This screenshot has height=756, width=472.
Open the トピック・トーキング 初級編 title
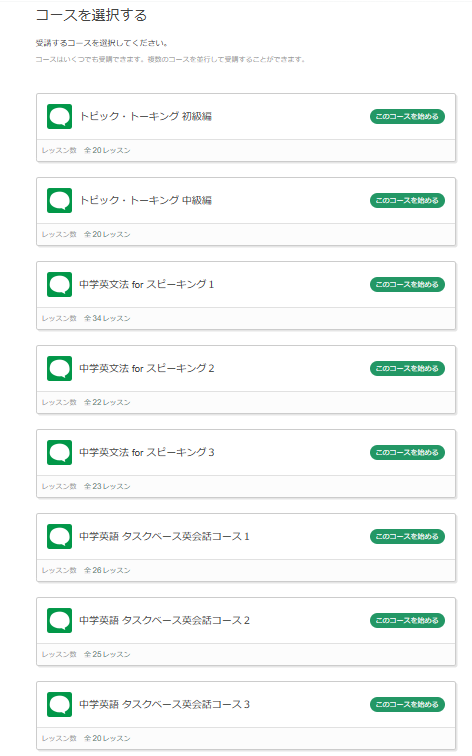(146, 116)
